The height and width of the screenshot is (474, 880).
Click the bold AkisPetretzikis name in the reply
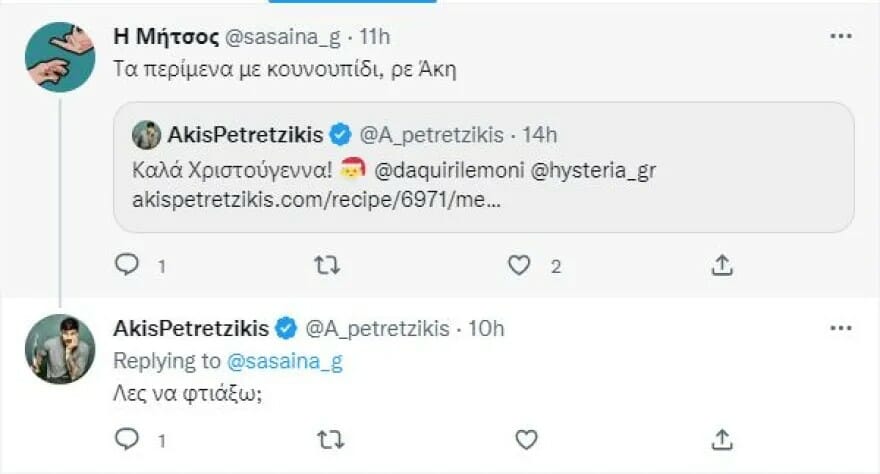click(x=191, y=328)
